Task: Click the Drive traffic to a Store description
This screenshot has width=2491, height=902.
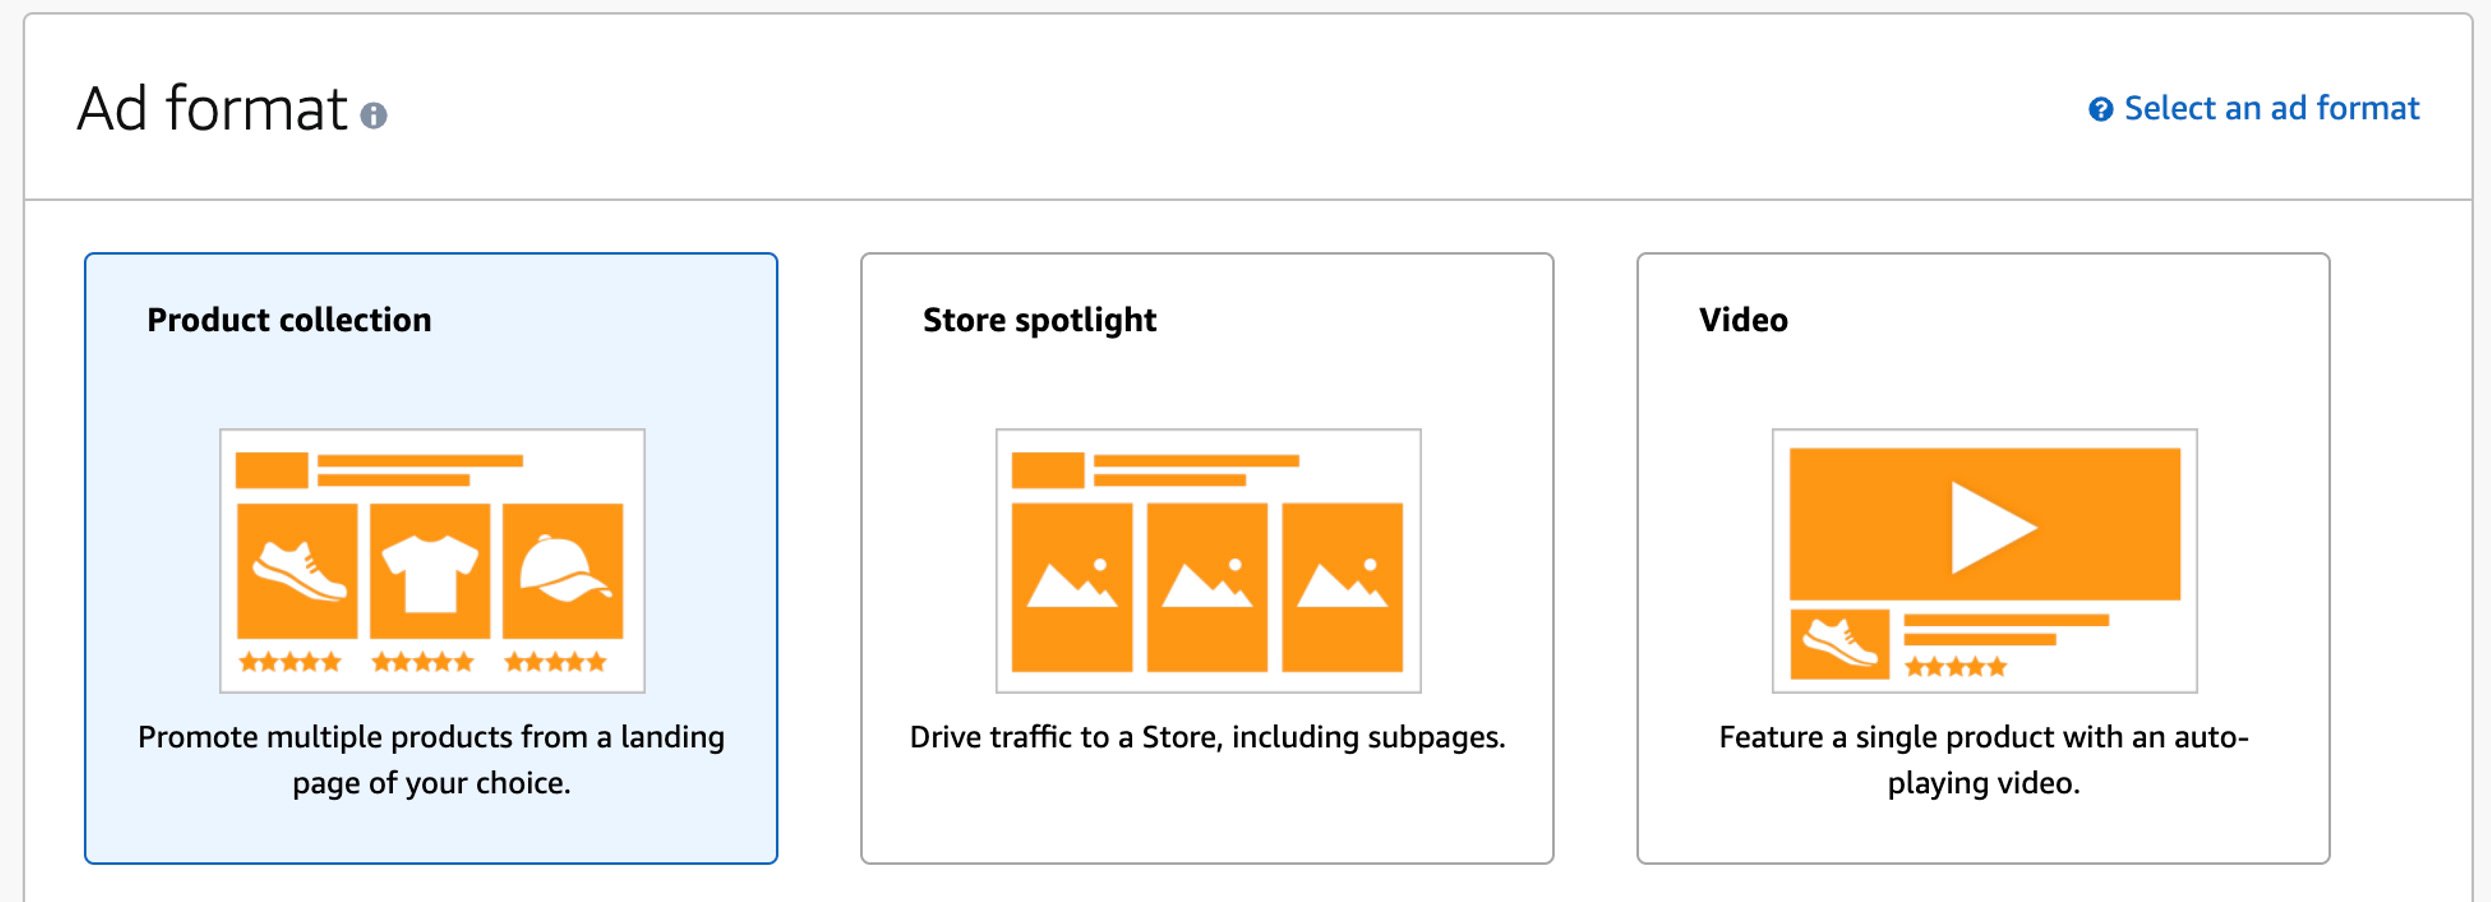Action: [x=1207, y=737]
